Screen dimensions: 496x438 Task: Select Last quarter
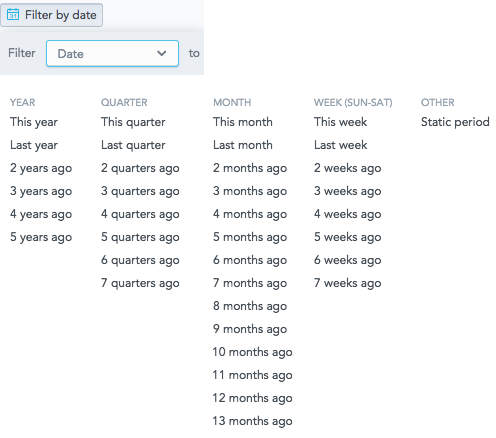point(133,145)
